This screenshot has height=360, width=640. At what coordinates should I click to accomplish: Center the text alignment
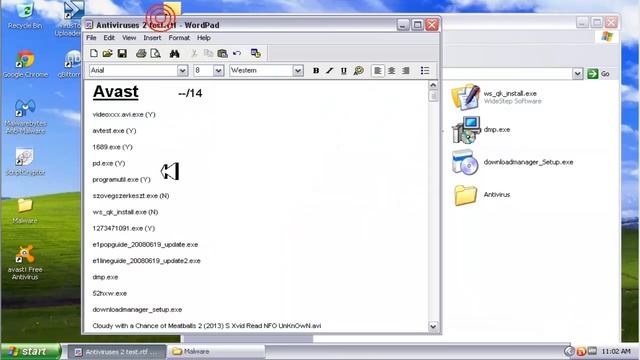point(392,71)
